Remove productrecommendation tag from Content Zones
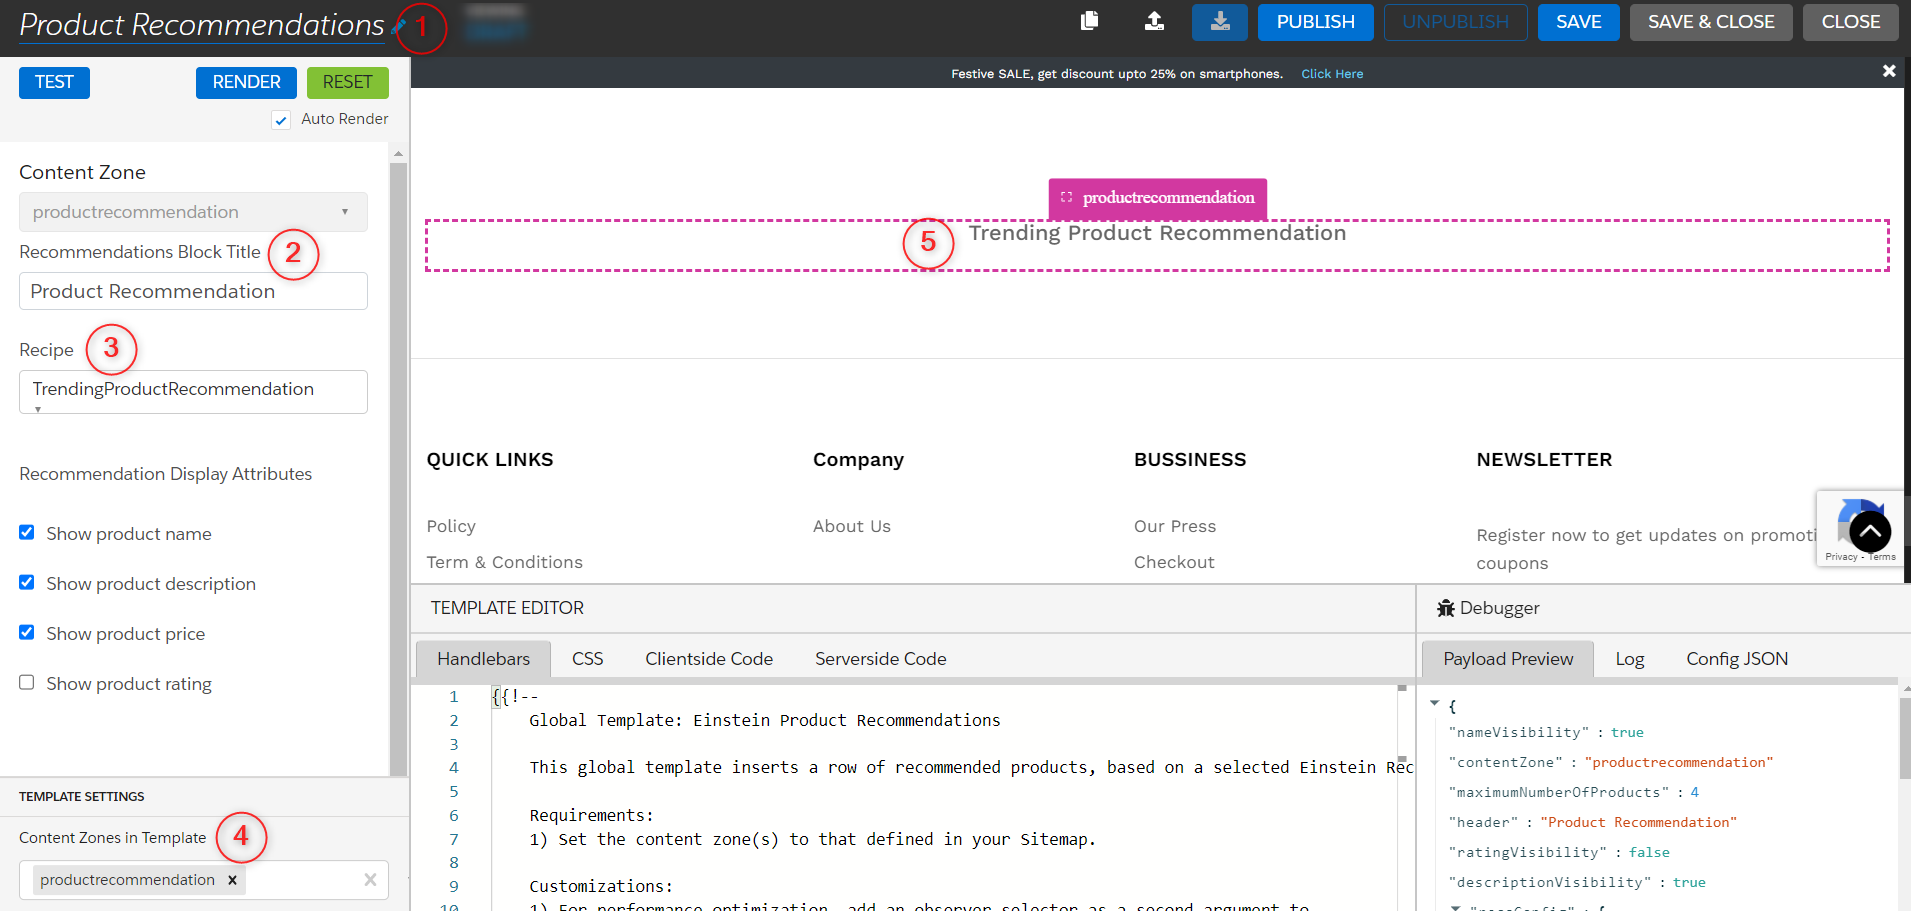The image size is (1911, 911). tap(232, 880)
